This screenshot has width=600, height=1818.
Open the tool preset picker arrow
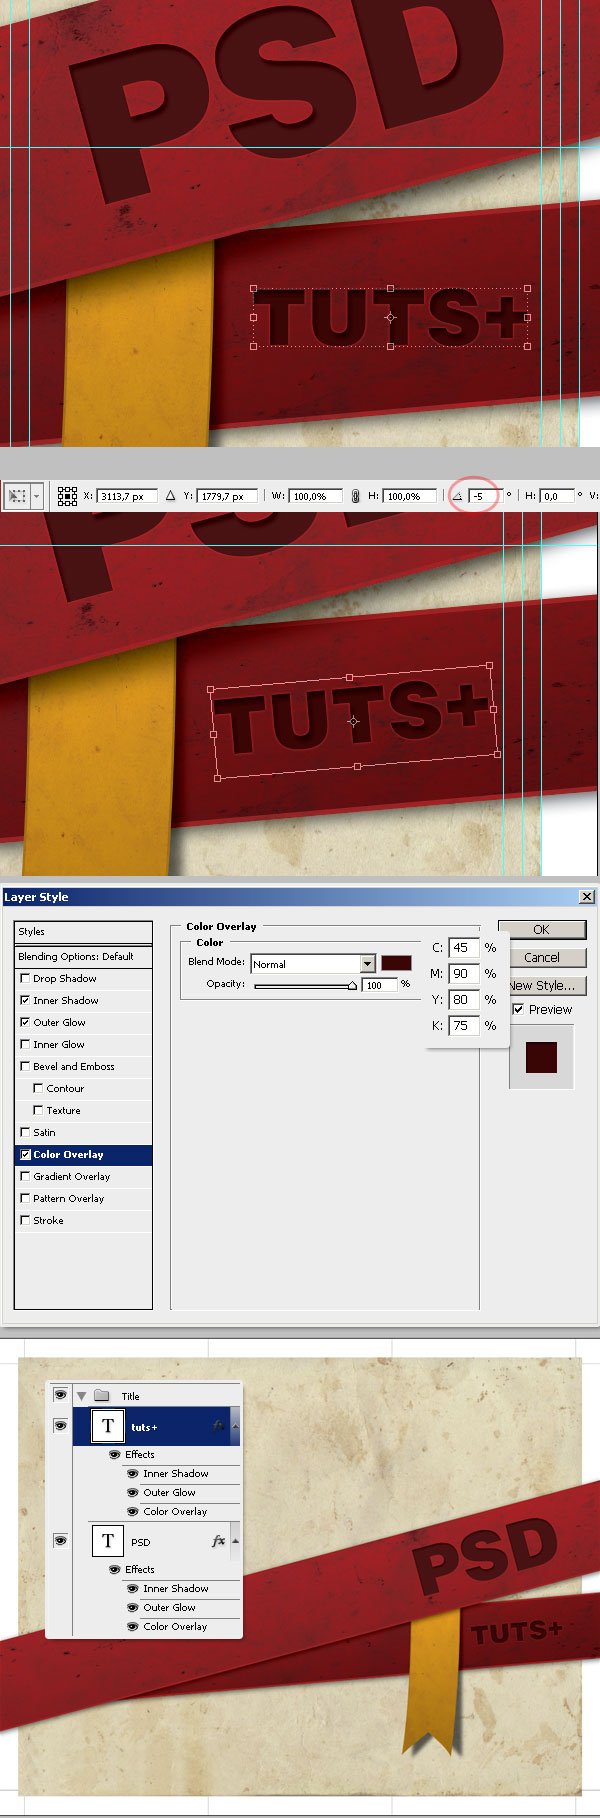[37, 496]
